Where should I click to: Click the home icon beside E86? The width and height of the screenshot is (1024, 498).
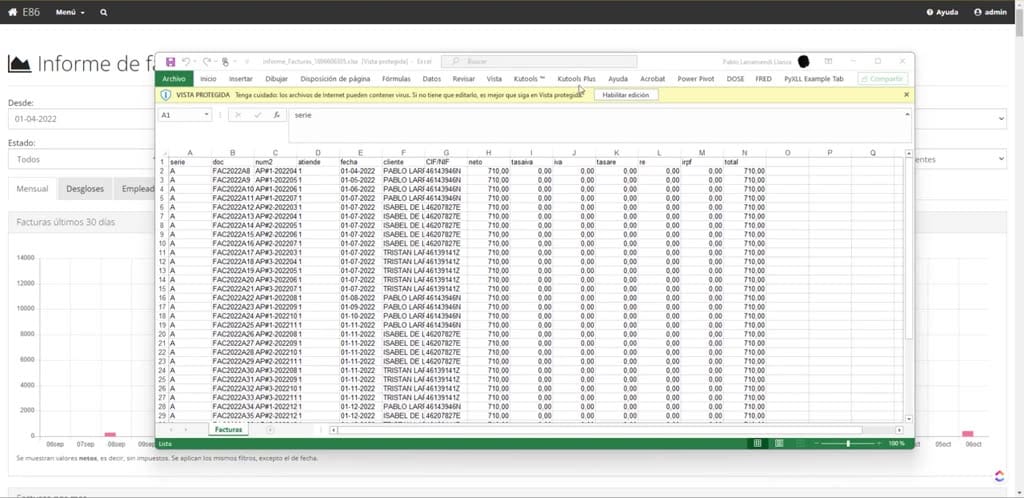click(12, 12)
